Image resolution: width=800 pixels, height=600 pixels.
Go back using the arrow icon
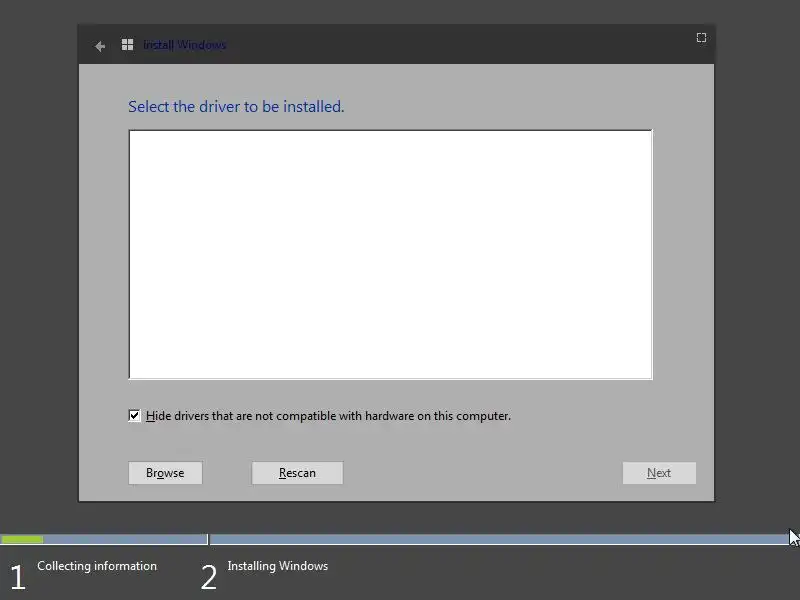point(100,46)
